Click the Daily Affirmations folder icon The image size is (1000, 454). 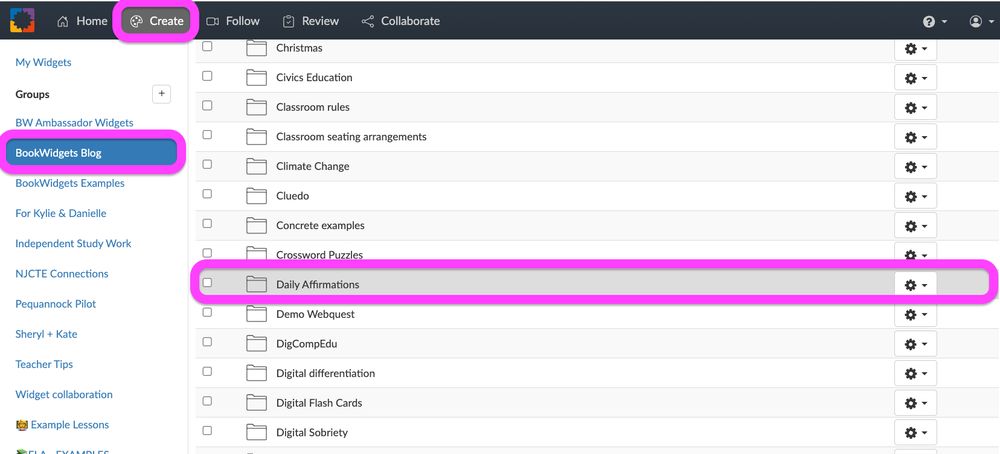tap(256, 284)
